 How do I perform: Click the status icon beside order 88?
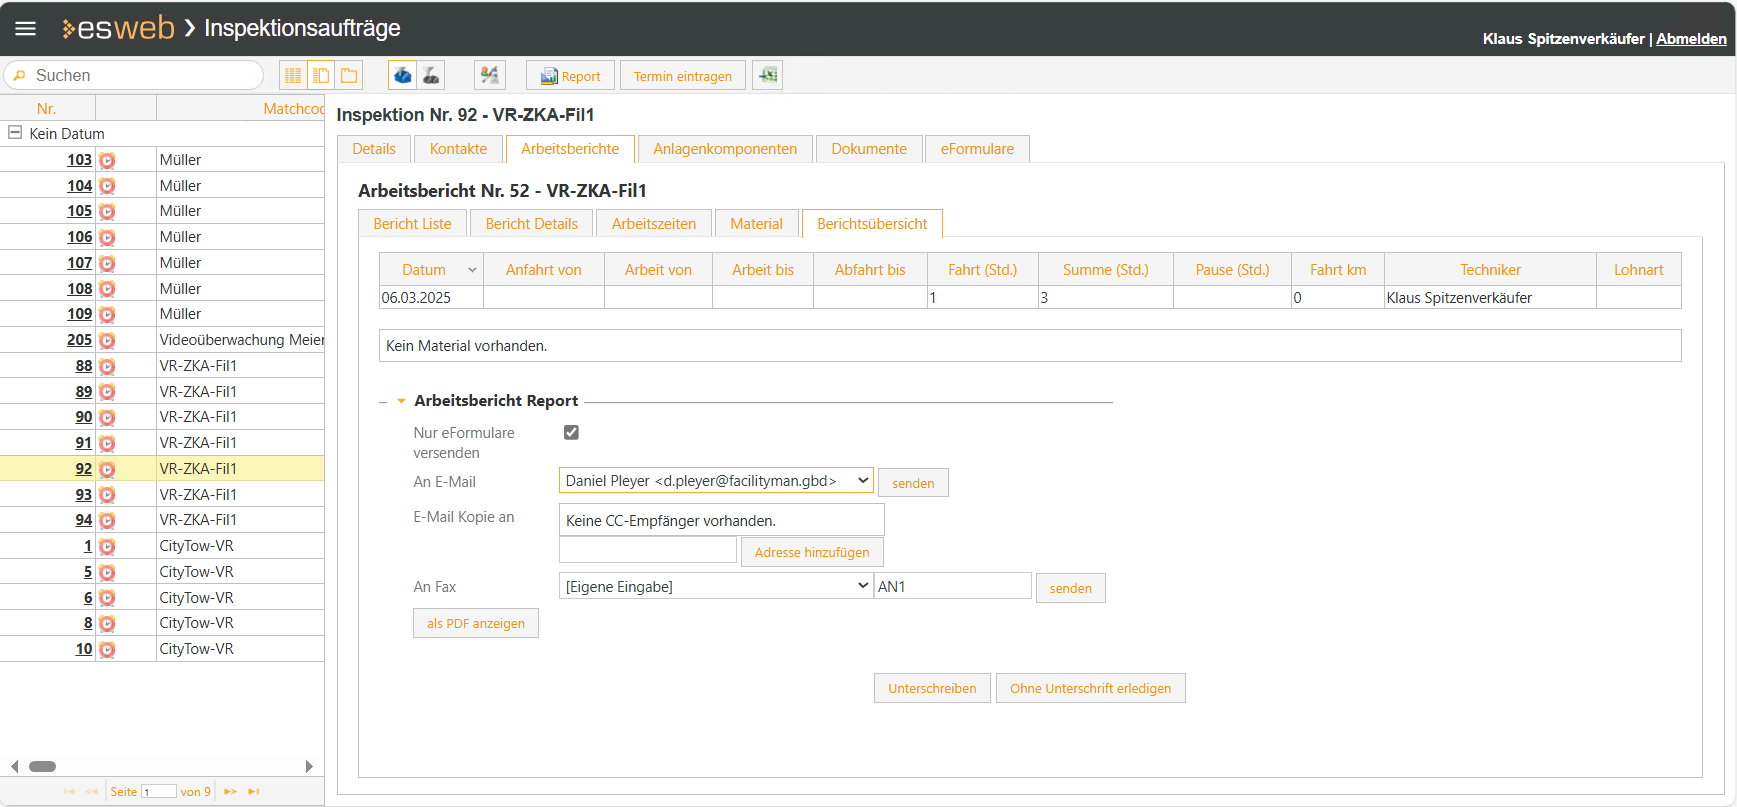(x=107, y=366)
